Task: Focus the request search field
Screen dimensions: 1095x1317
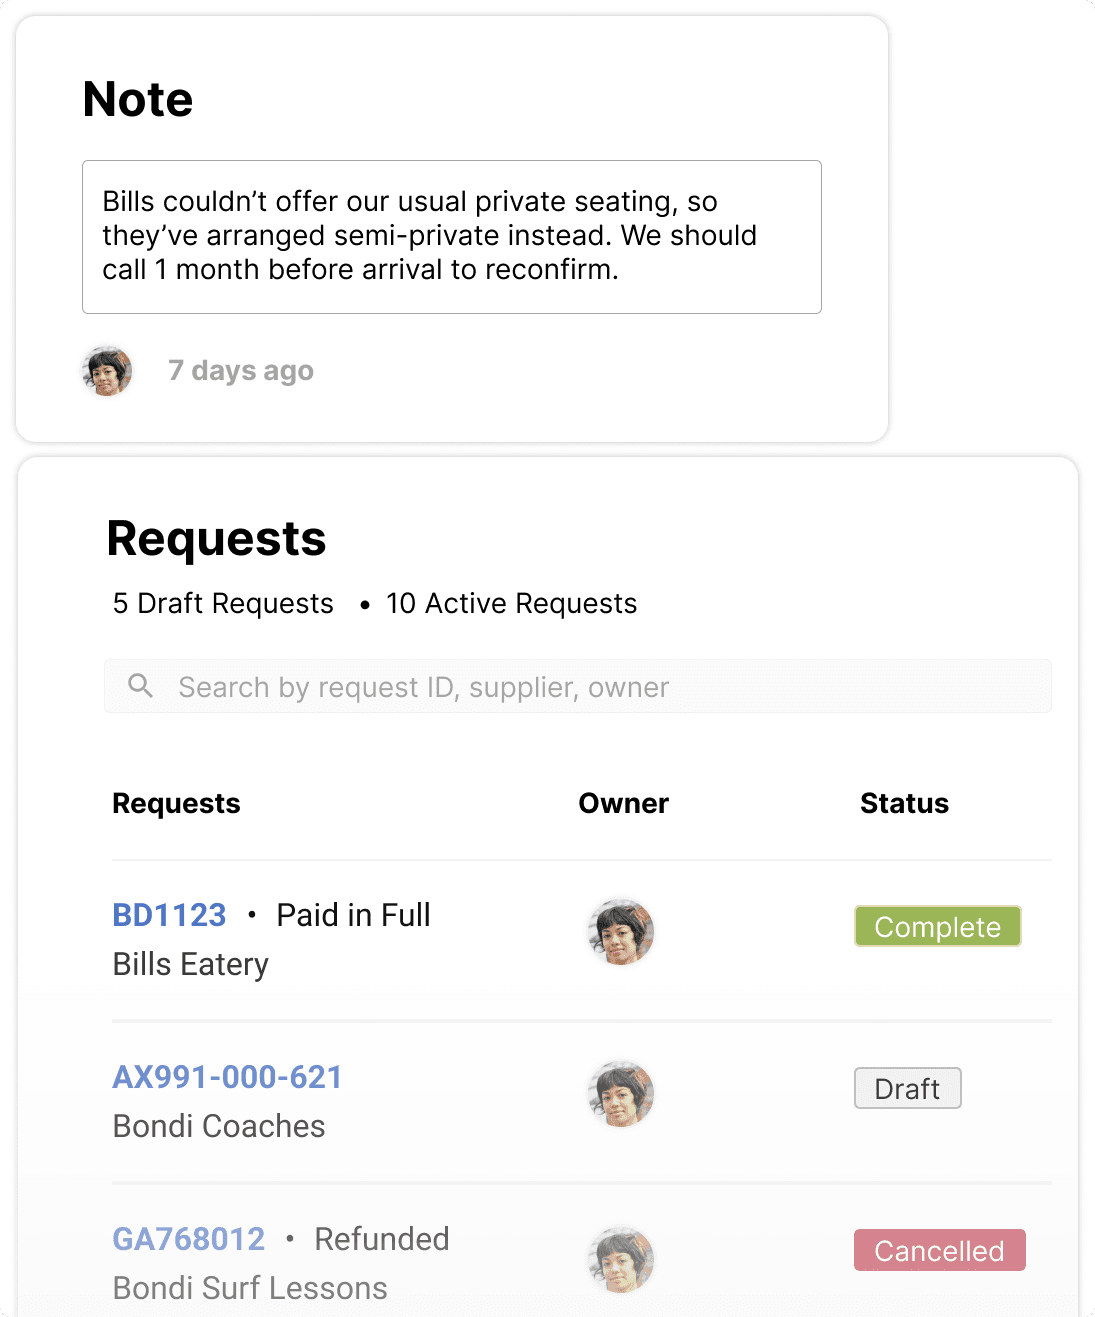Action: click(x=600, y=687)
